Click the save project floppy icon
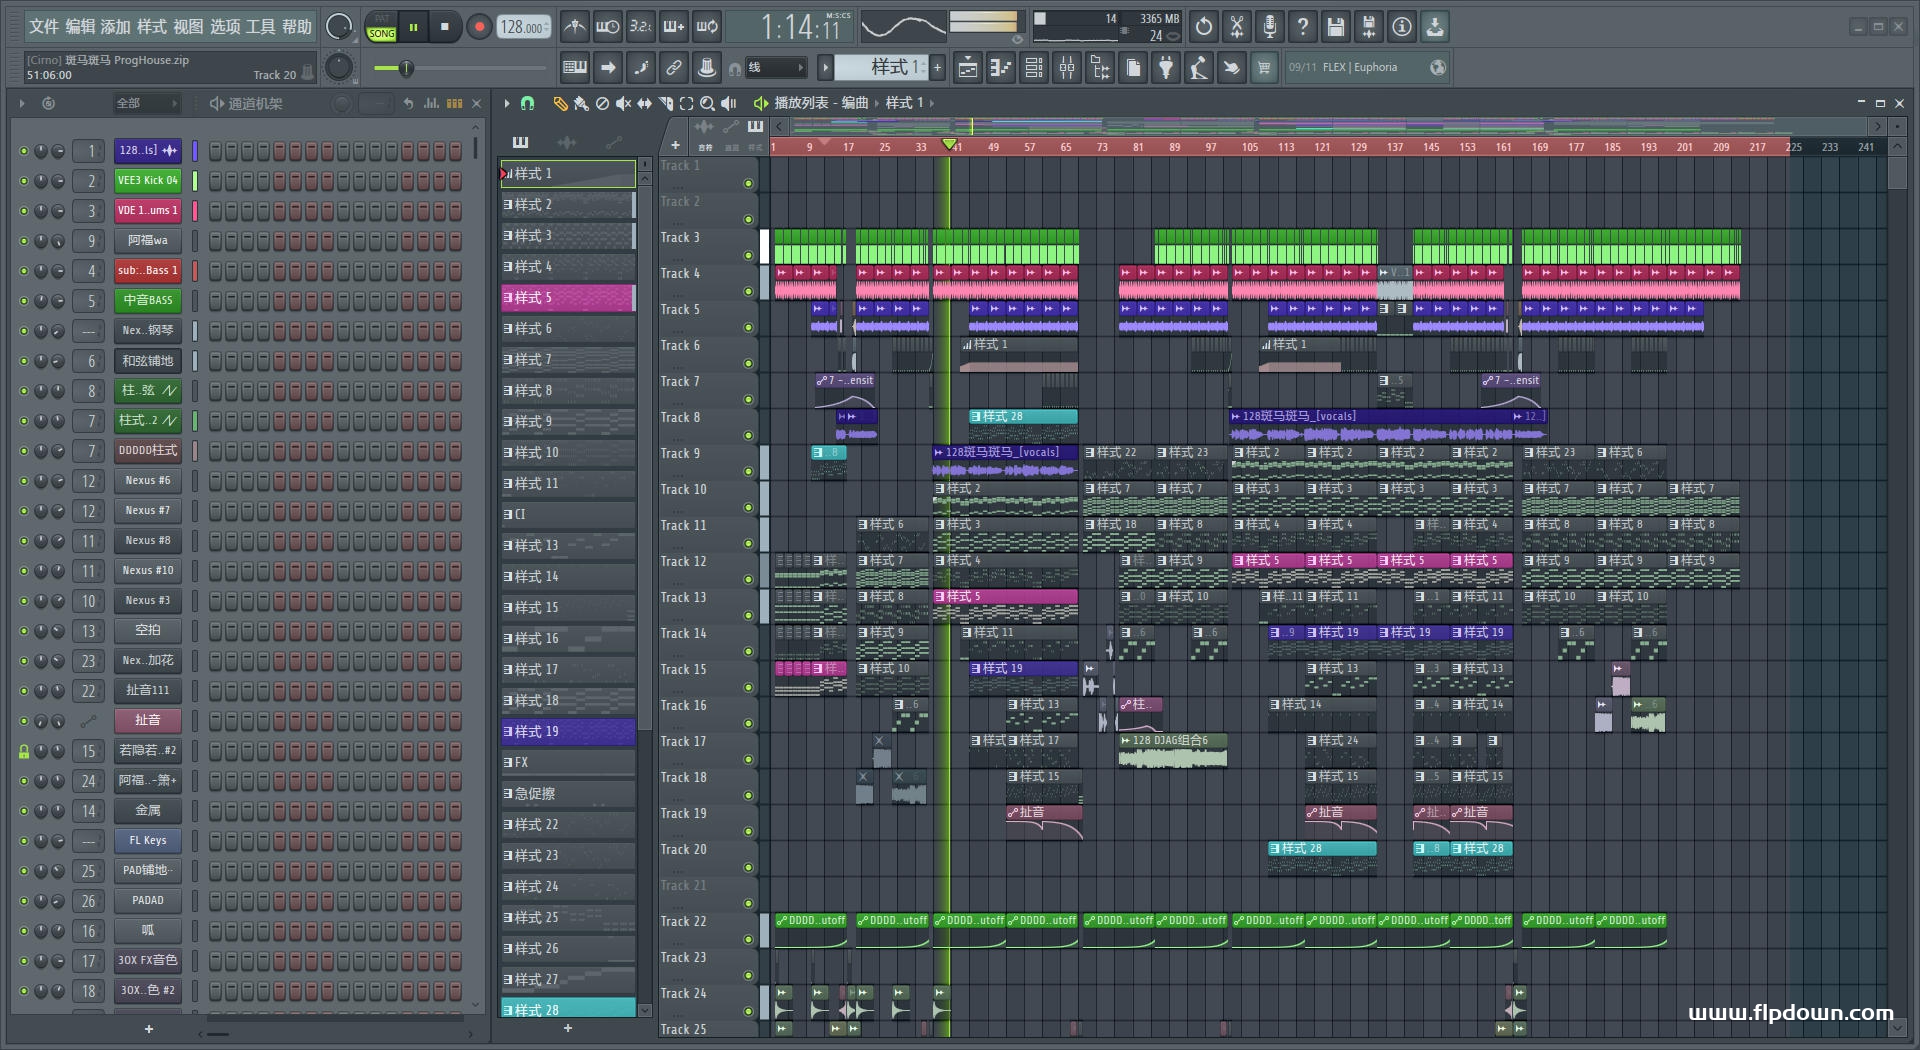 click(1335, 27)
